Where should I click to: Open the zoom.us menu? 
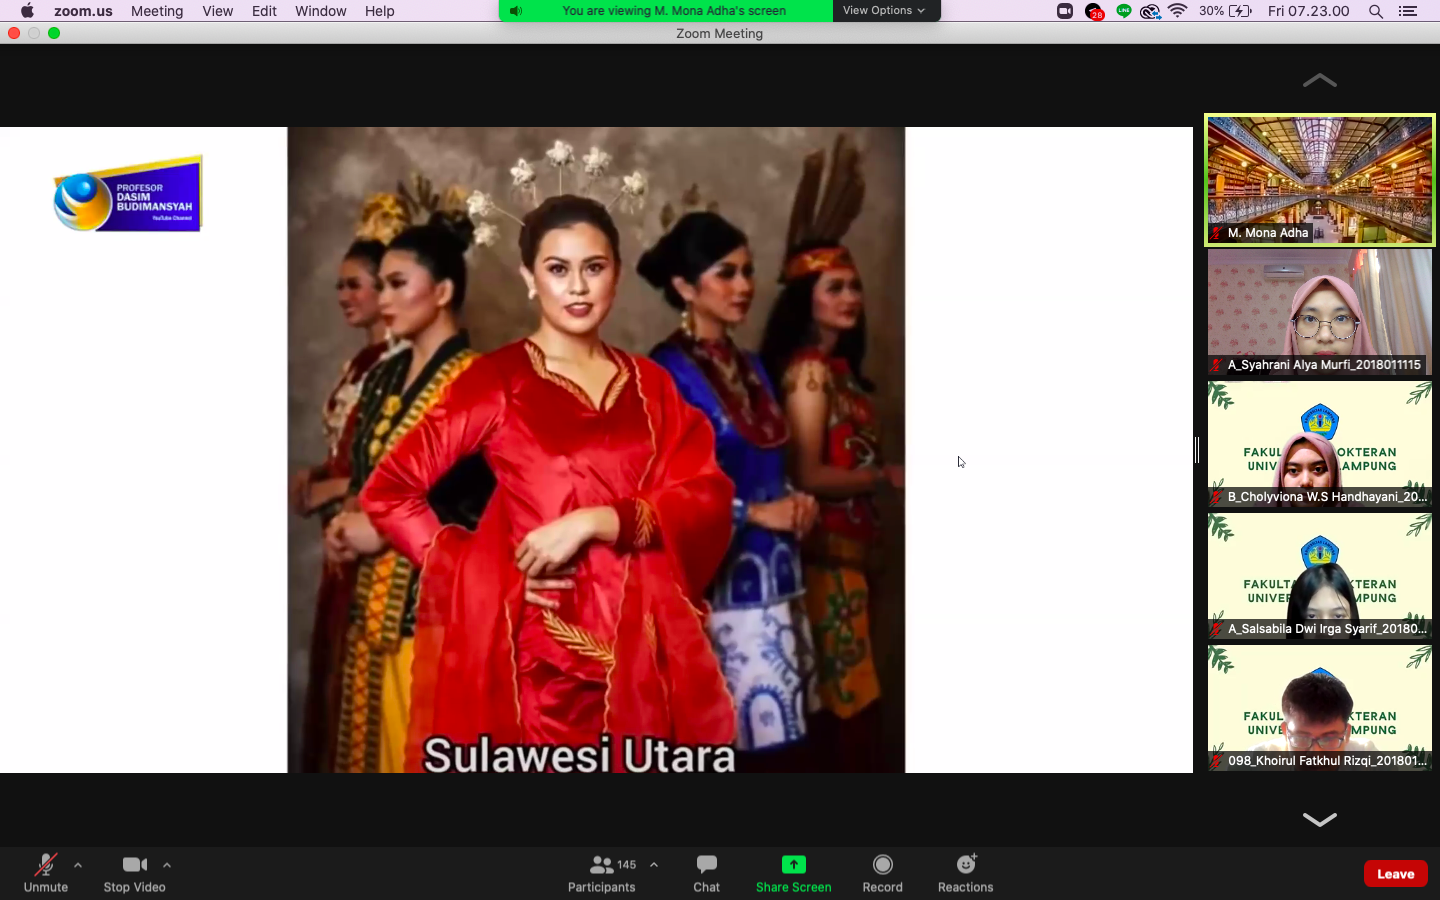[x=83, y=11]
